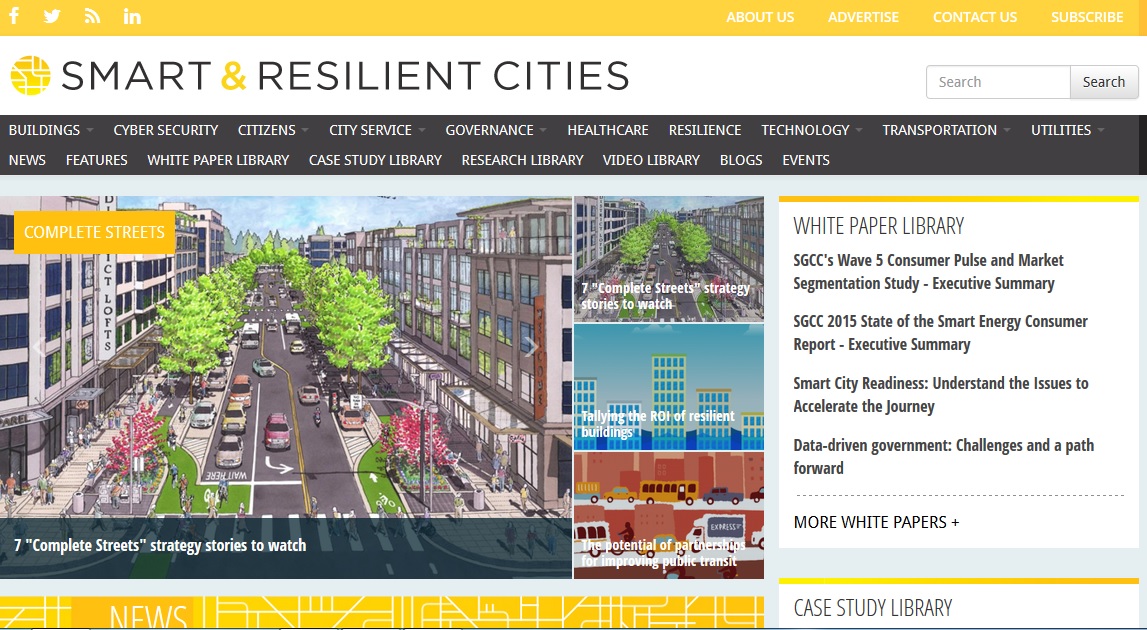
Task: Click the Subscribe link
Action: [x=1087, y=17]
